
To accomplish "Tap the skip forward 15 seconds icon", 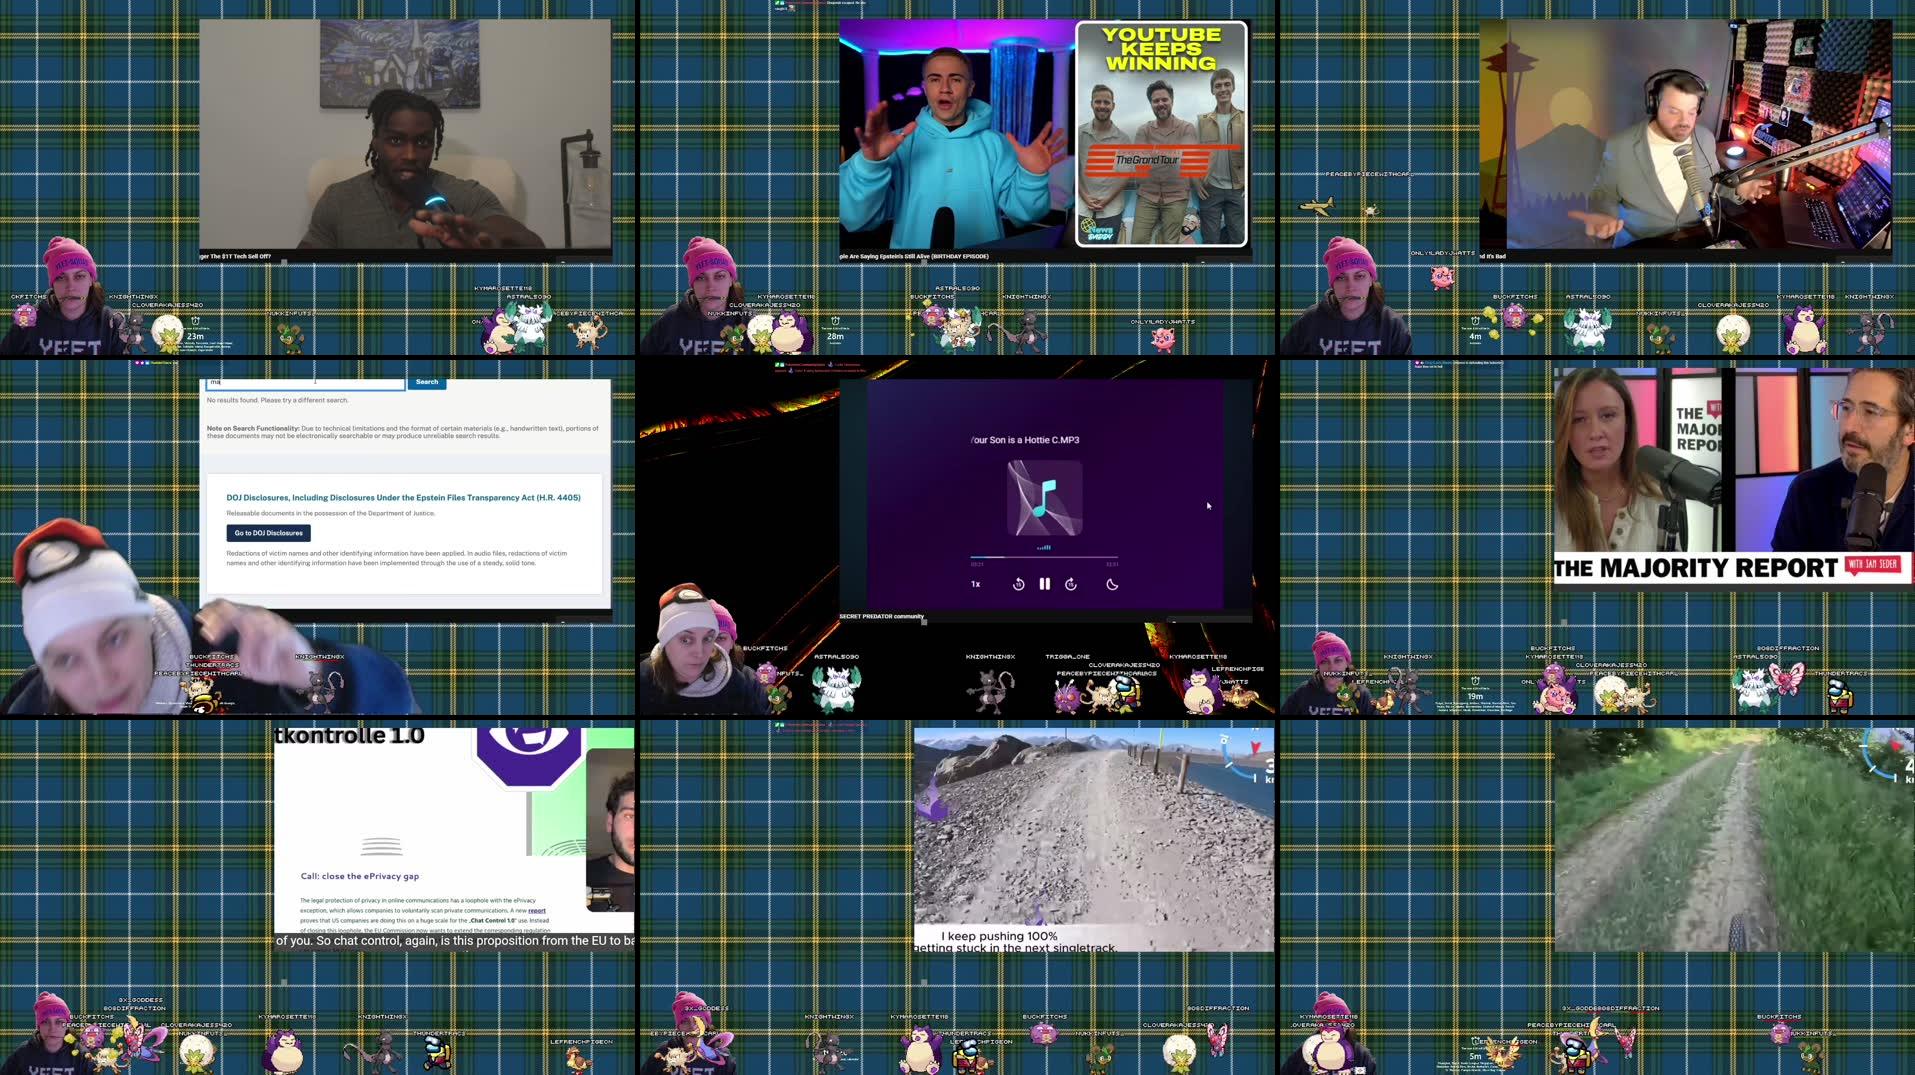I will pos(1071,584).
